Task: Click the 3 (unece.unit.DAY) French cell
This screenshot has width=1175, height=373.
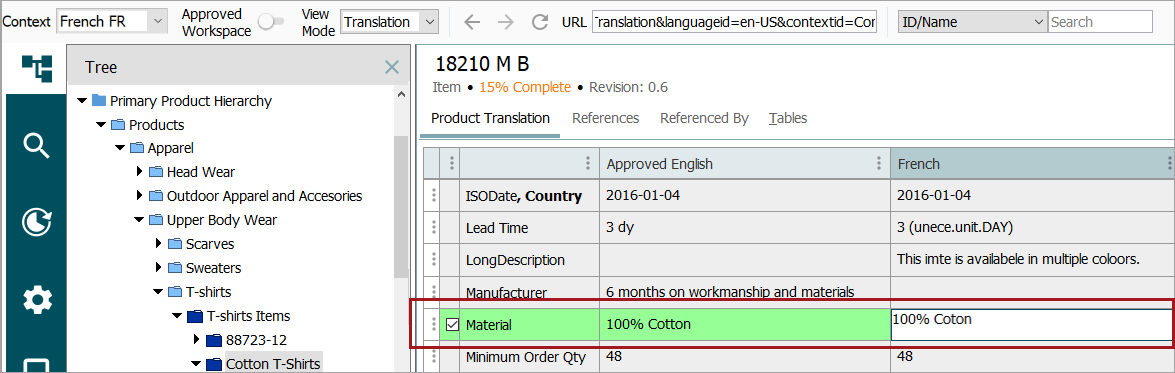Action: [x=1032, y=228]
